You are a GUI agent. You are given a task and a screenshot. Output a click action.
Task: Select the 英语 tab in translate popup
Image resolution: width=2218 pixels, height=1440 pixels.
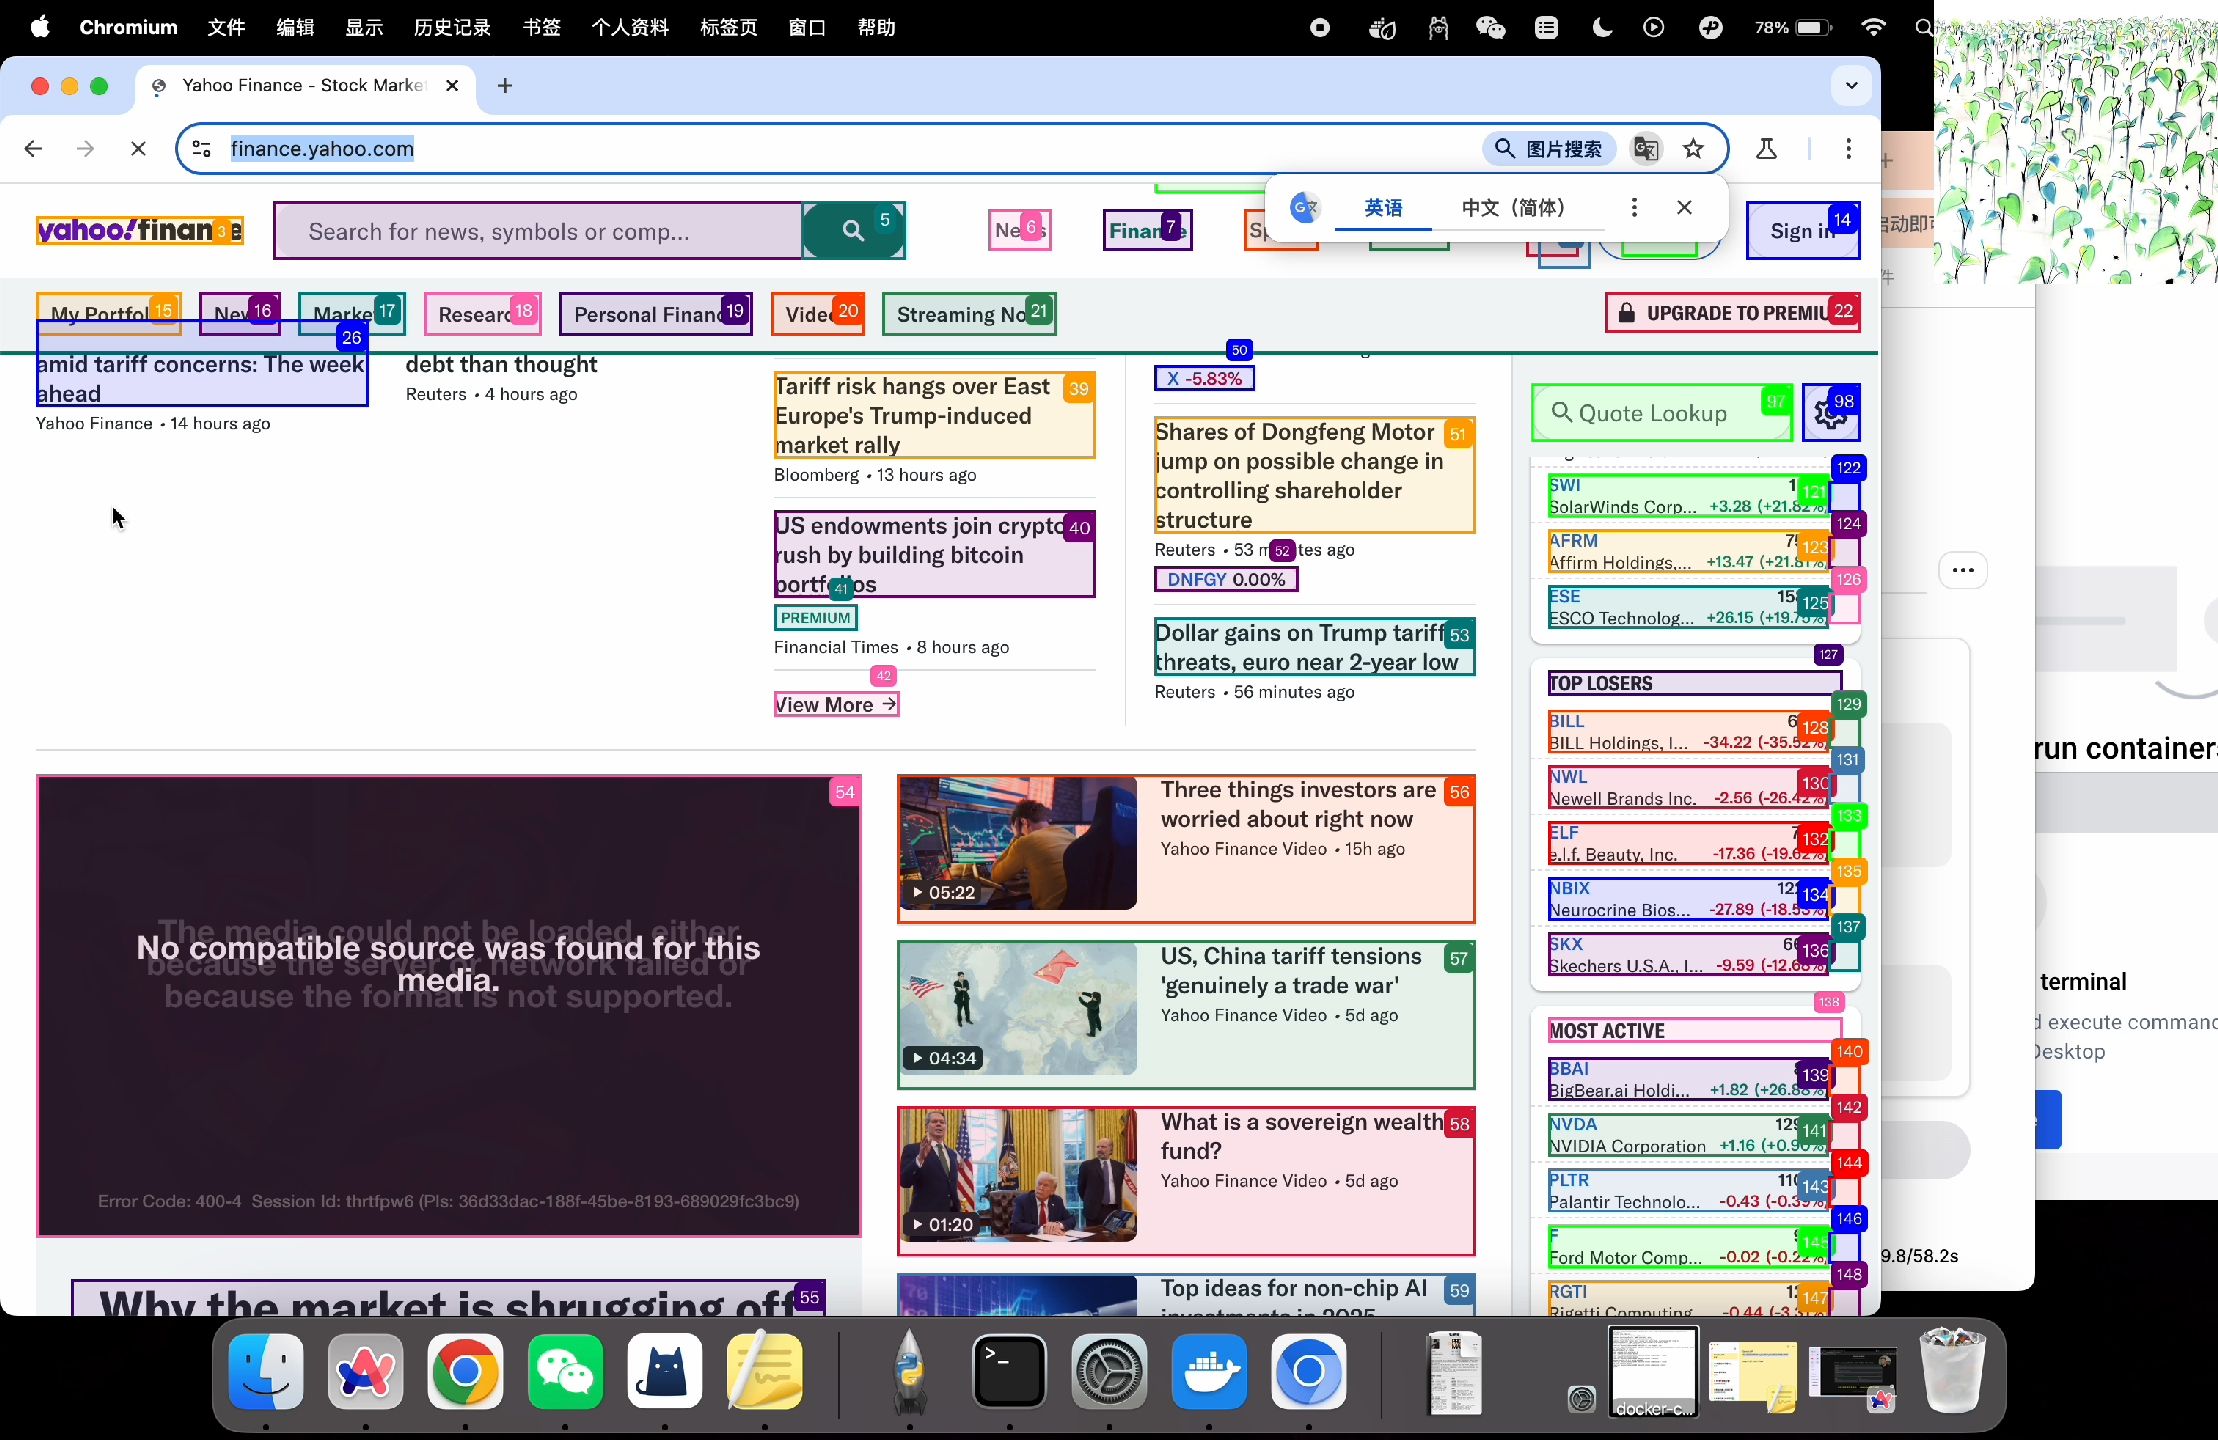click(1383, 208)
